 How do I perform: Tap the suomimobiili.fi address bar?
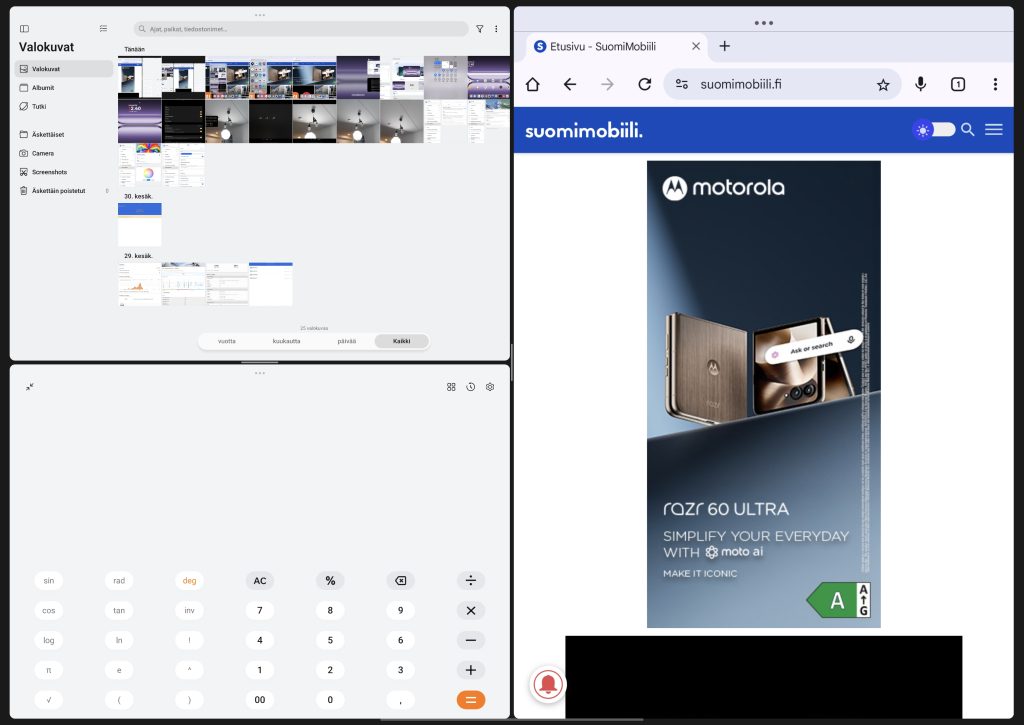click(x=782, y=84)
